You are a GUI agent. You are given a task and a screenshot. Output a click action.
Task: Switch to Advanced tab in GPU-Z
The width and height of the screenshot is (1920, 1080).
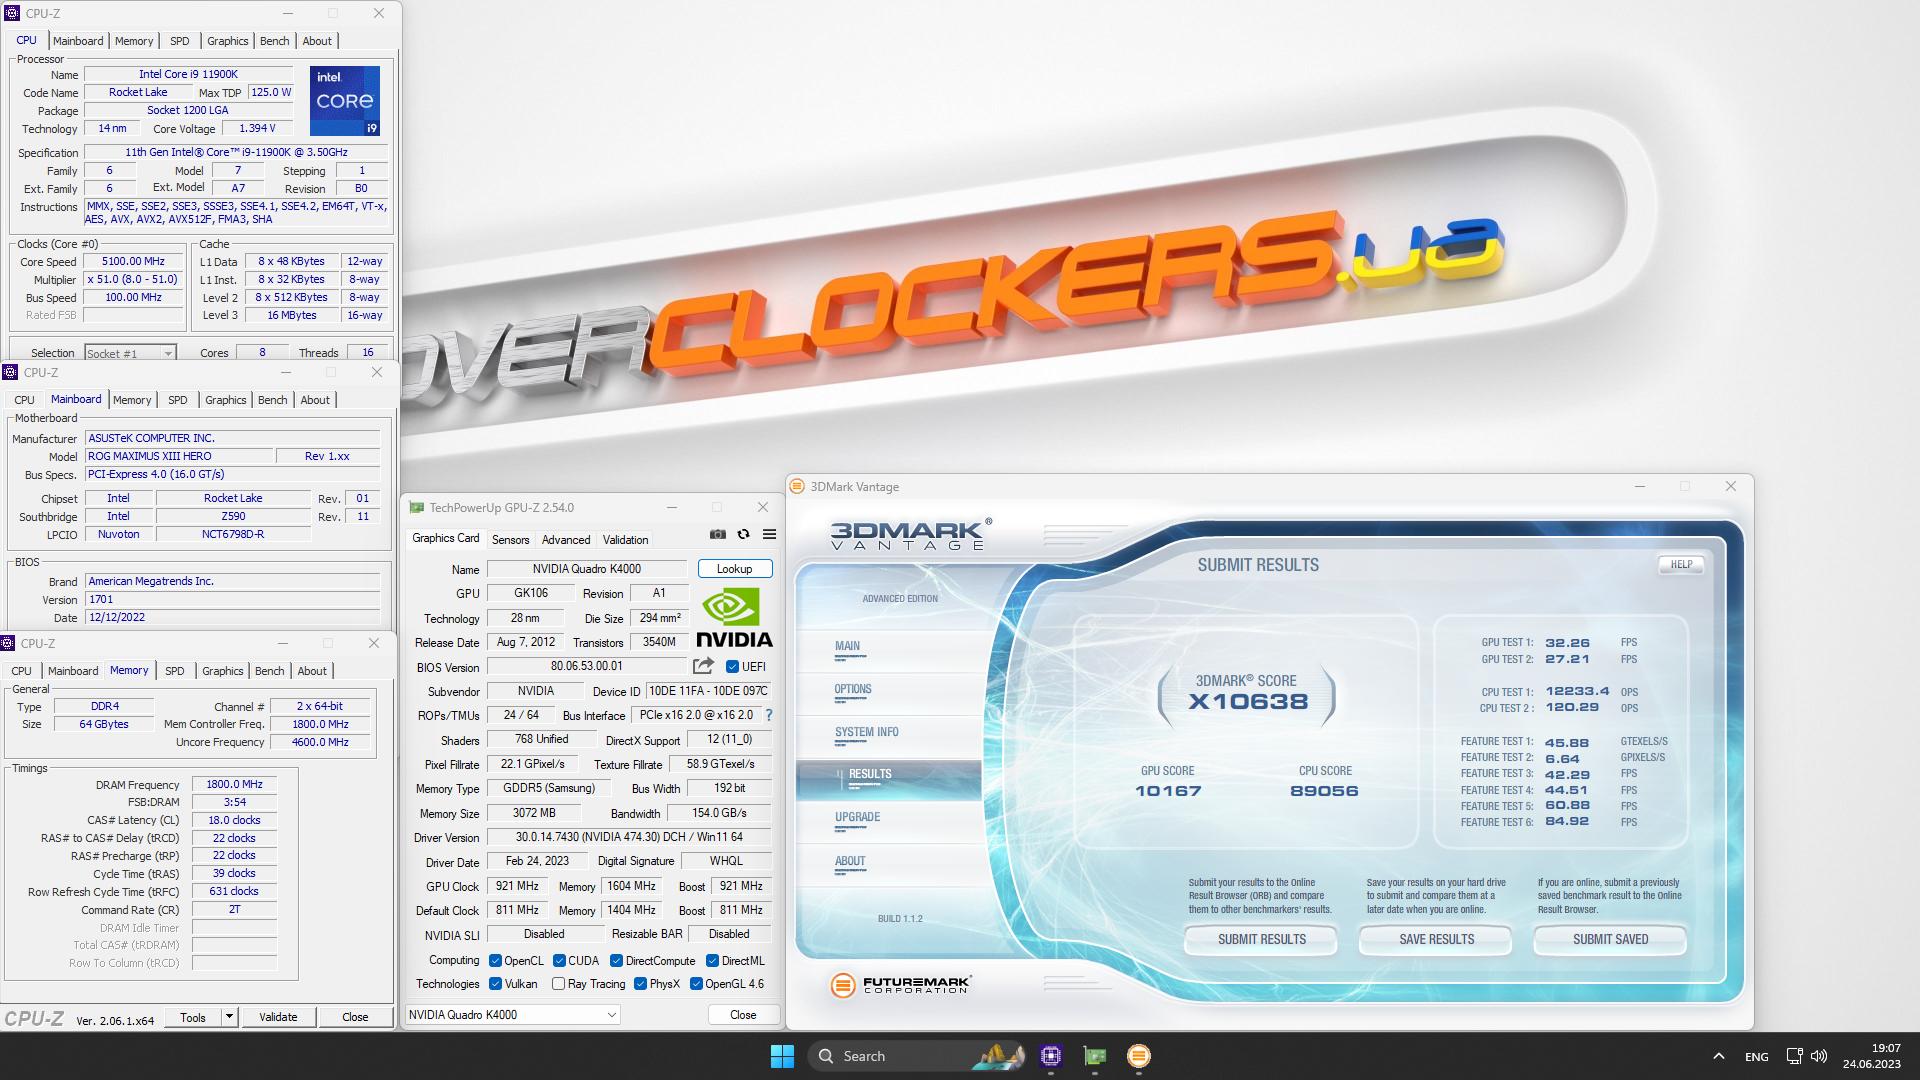(x=566, y=540)
